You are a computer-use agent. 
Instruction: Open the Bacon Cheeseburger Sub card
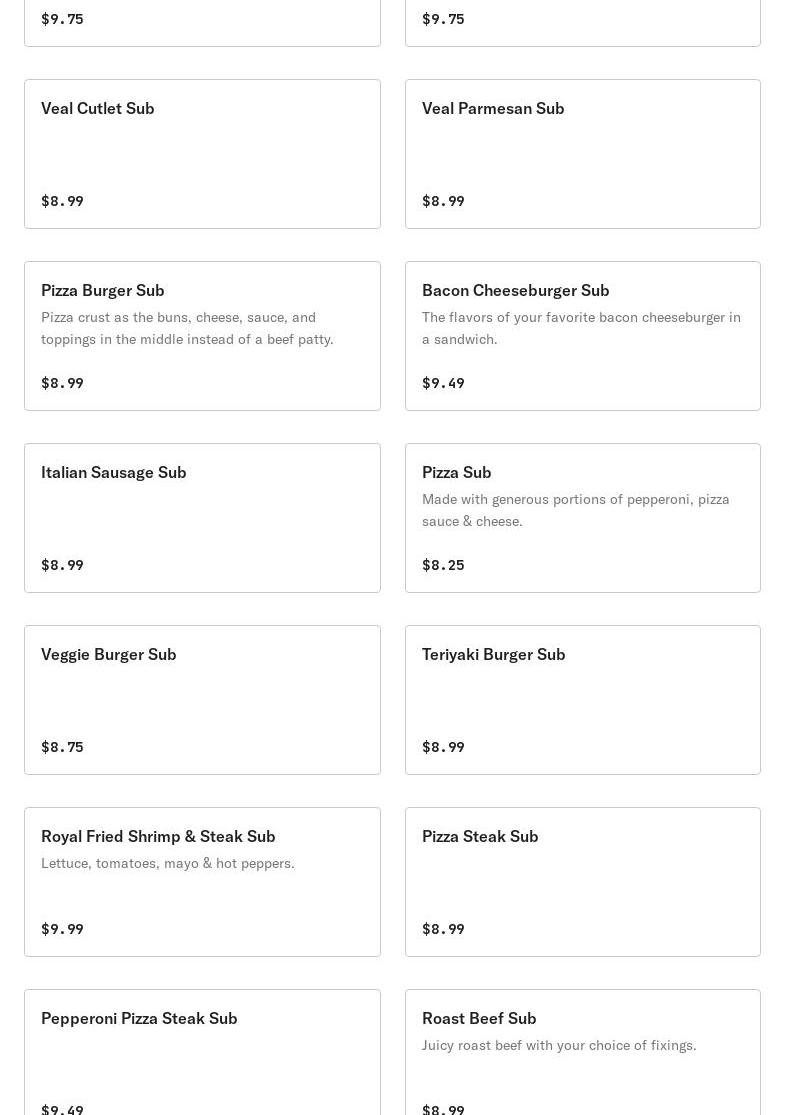click(582, 336)
